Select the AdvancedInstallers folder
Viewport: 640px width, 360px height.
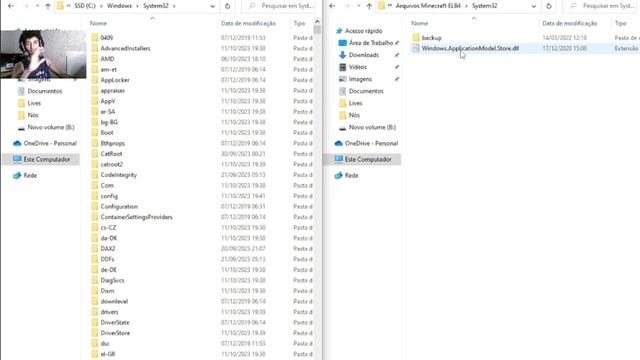[x=125, y=48]
